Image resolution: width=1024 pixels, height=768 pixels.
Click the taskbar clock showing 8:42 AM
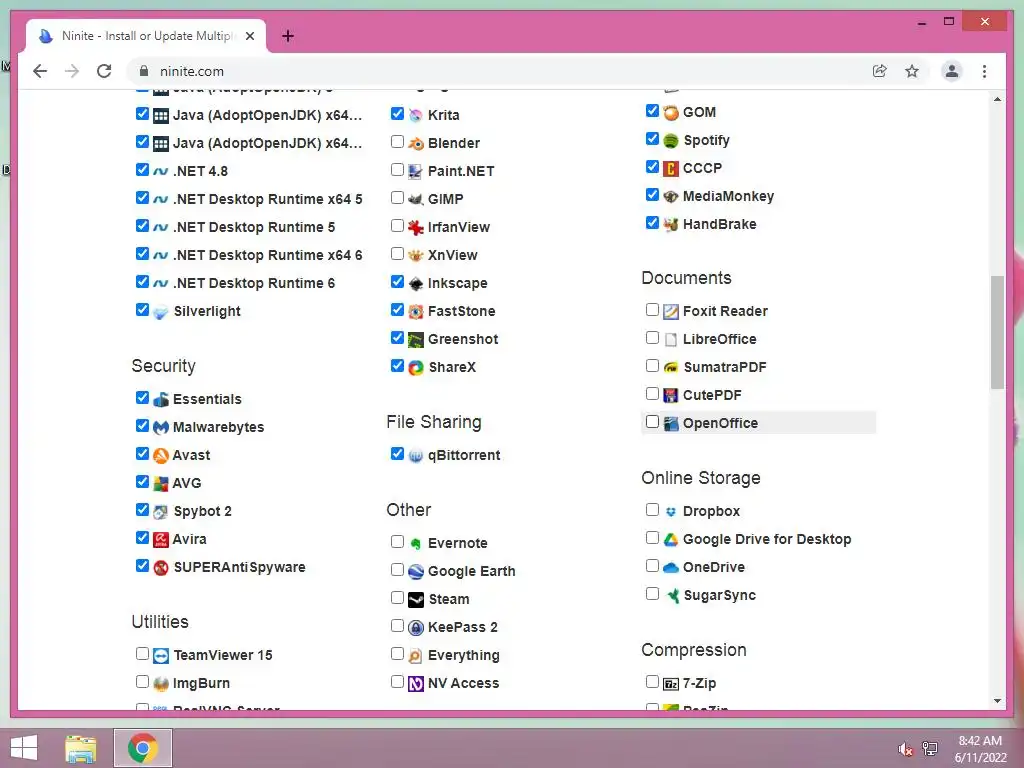980,741
